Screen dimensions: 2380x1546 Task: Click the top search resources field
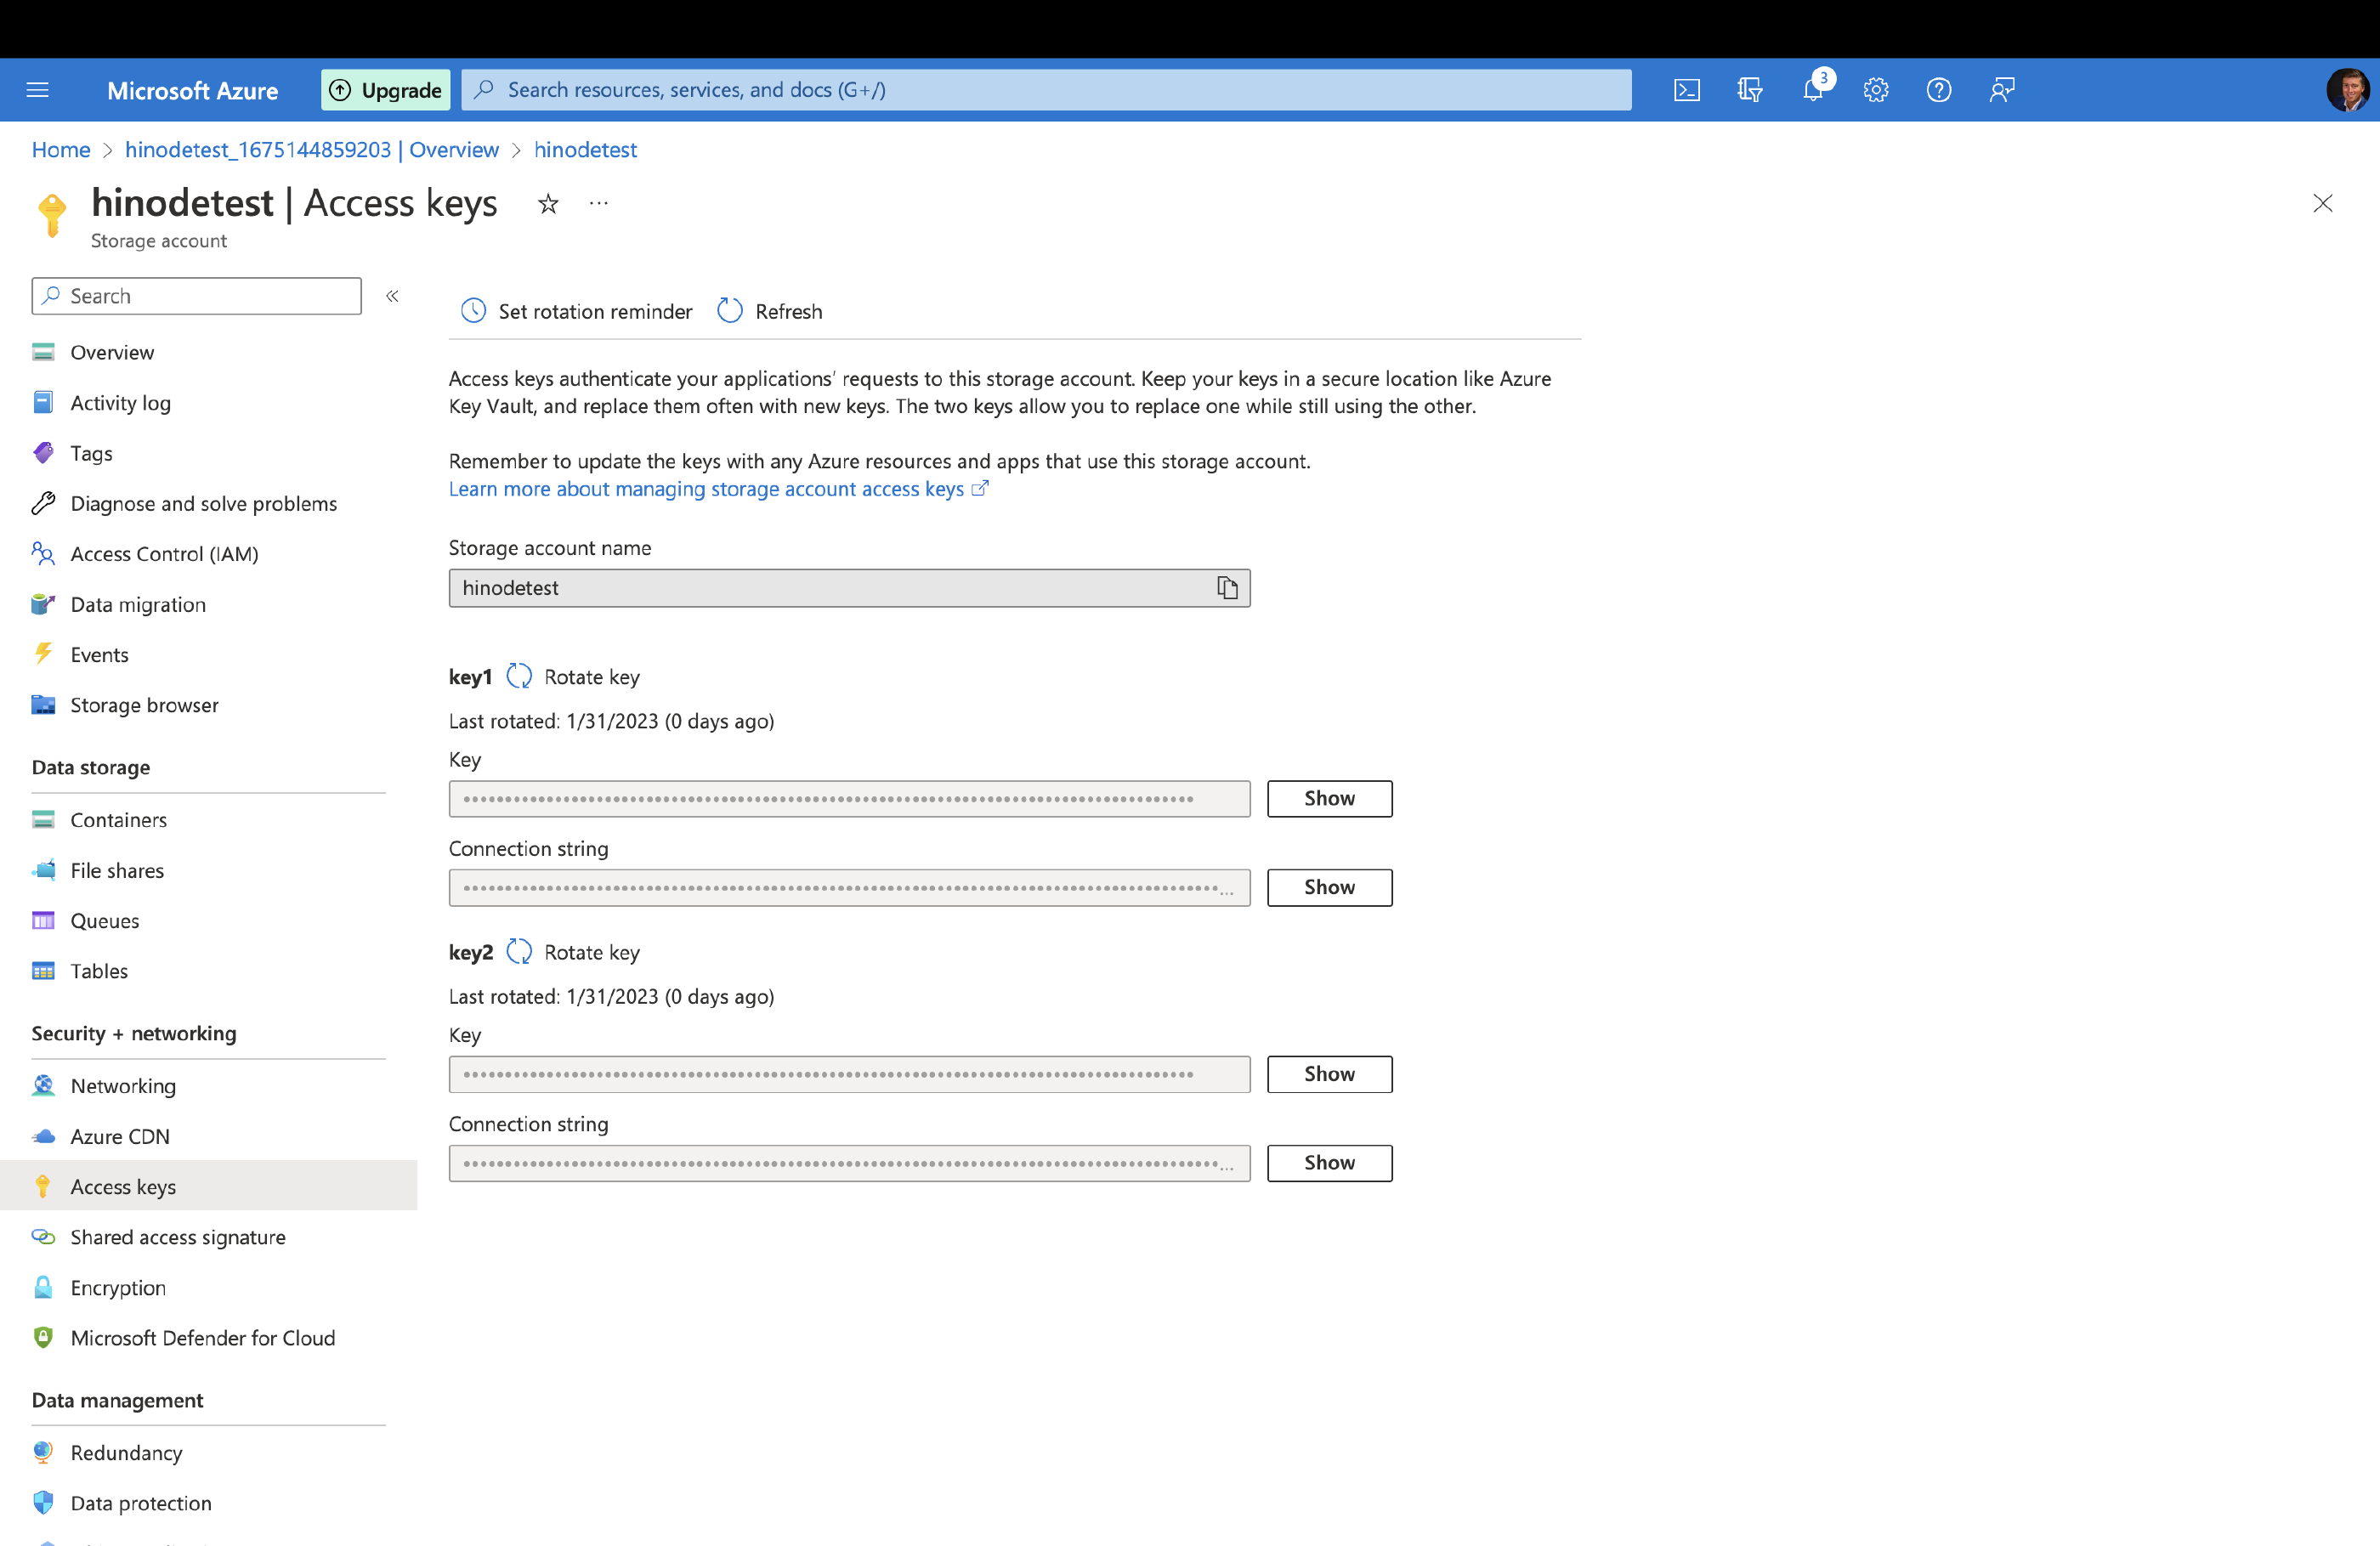tap(1045, 90)
